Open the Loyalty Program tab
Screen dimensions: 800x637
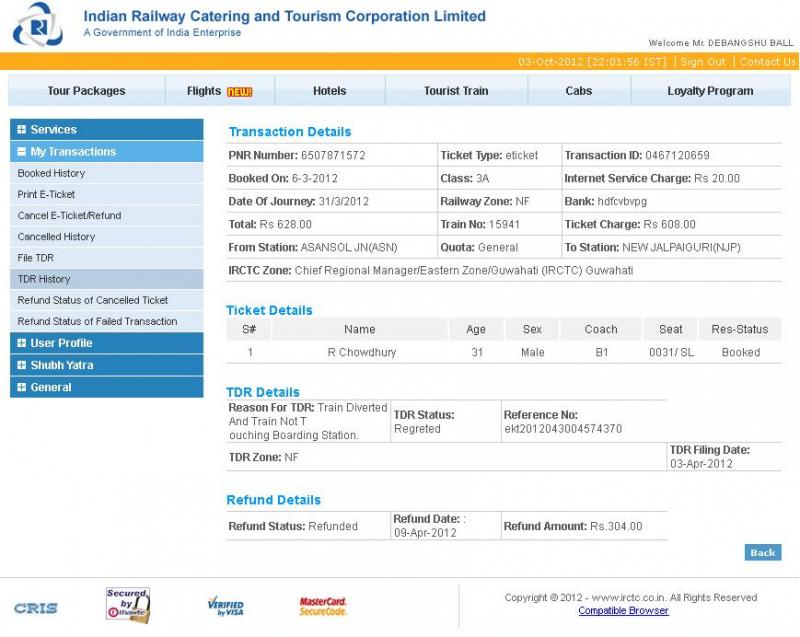point(710,91)
